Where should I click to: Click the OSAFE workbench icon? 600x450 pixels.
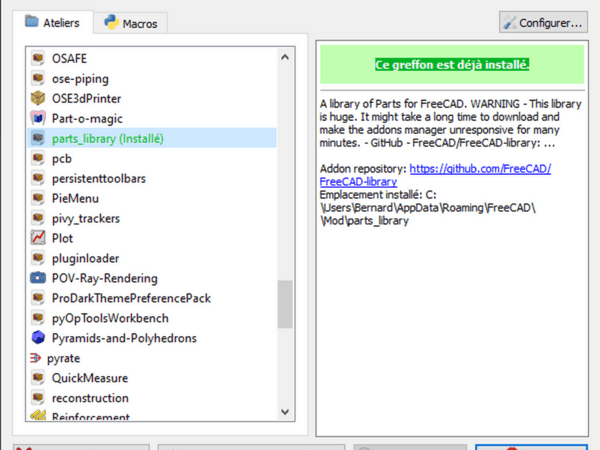tap(38, 59)
